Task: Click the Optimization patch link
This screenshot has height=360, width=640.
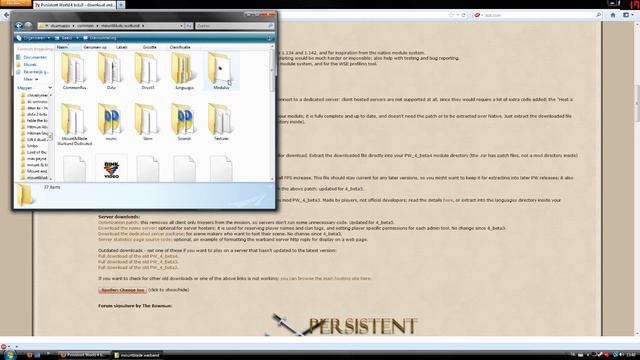Action: click(118, 222)
